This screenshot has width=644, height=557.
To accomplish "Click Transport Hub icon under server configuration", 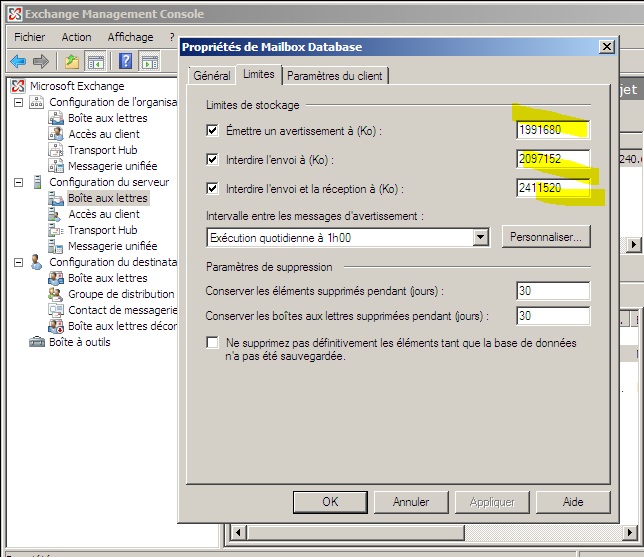I will (x=56, y=230).
